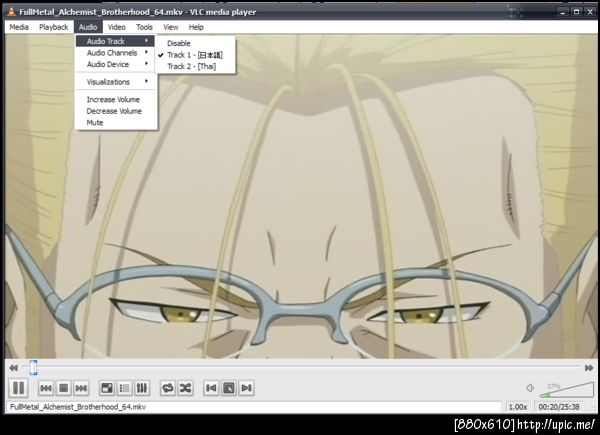600x435 pixels.
Task: Go to previous chapter button
Action: (x=211, y=388)
